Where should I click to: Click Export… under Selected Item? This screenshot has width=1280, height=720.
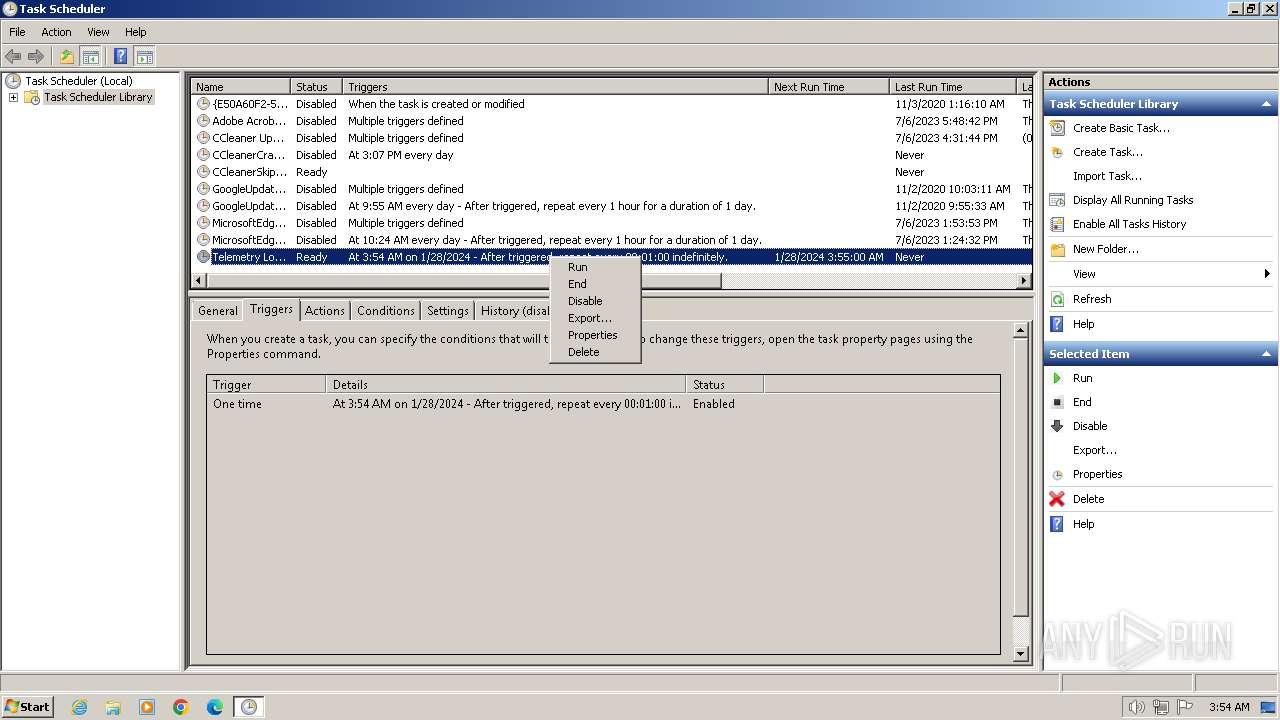point(1095,450)
